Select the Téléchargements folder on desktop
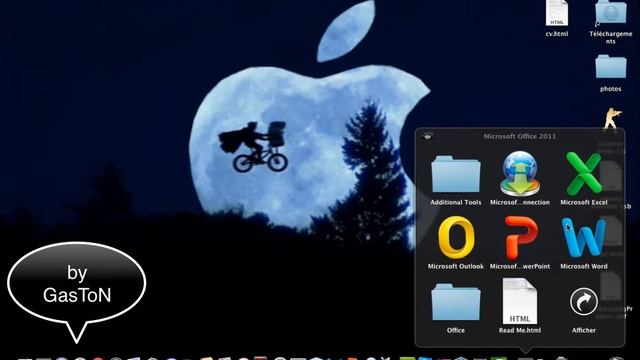This screenshot has height=360, width=640. click(611, 12)
